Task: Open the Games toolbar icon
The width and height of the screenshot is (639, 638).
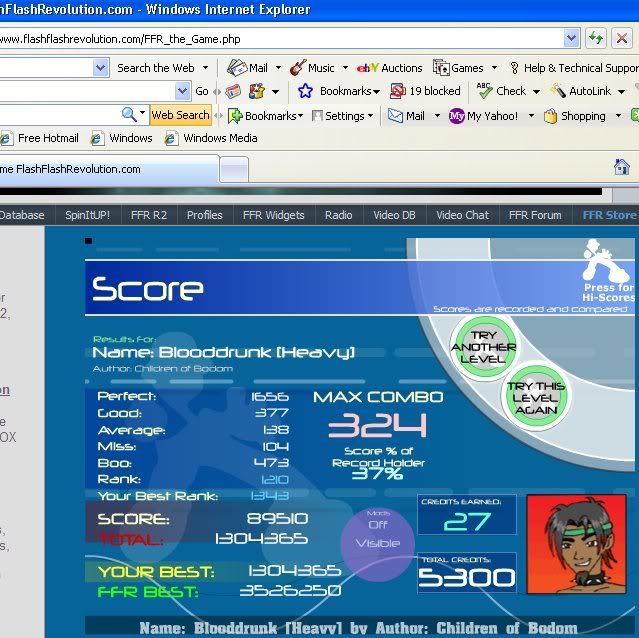Action: tap(441, 68)
